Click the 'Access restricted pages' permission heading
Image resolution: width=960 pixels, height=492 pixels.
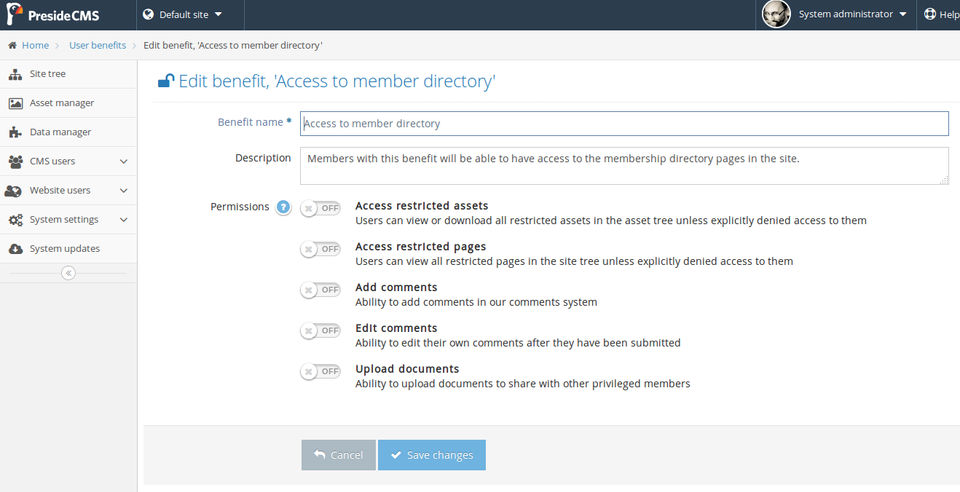coord(421,247)
